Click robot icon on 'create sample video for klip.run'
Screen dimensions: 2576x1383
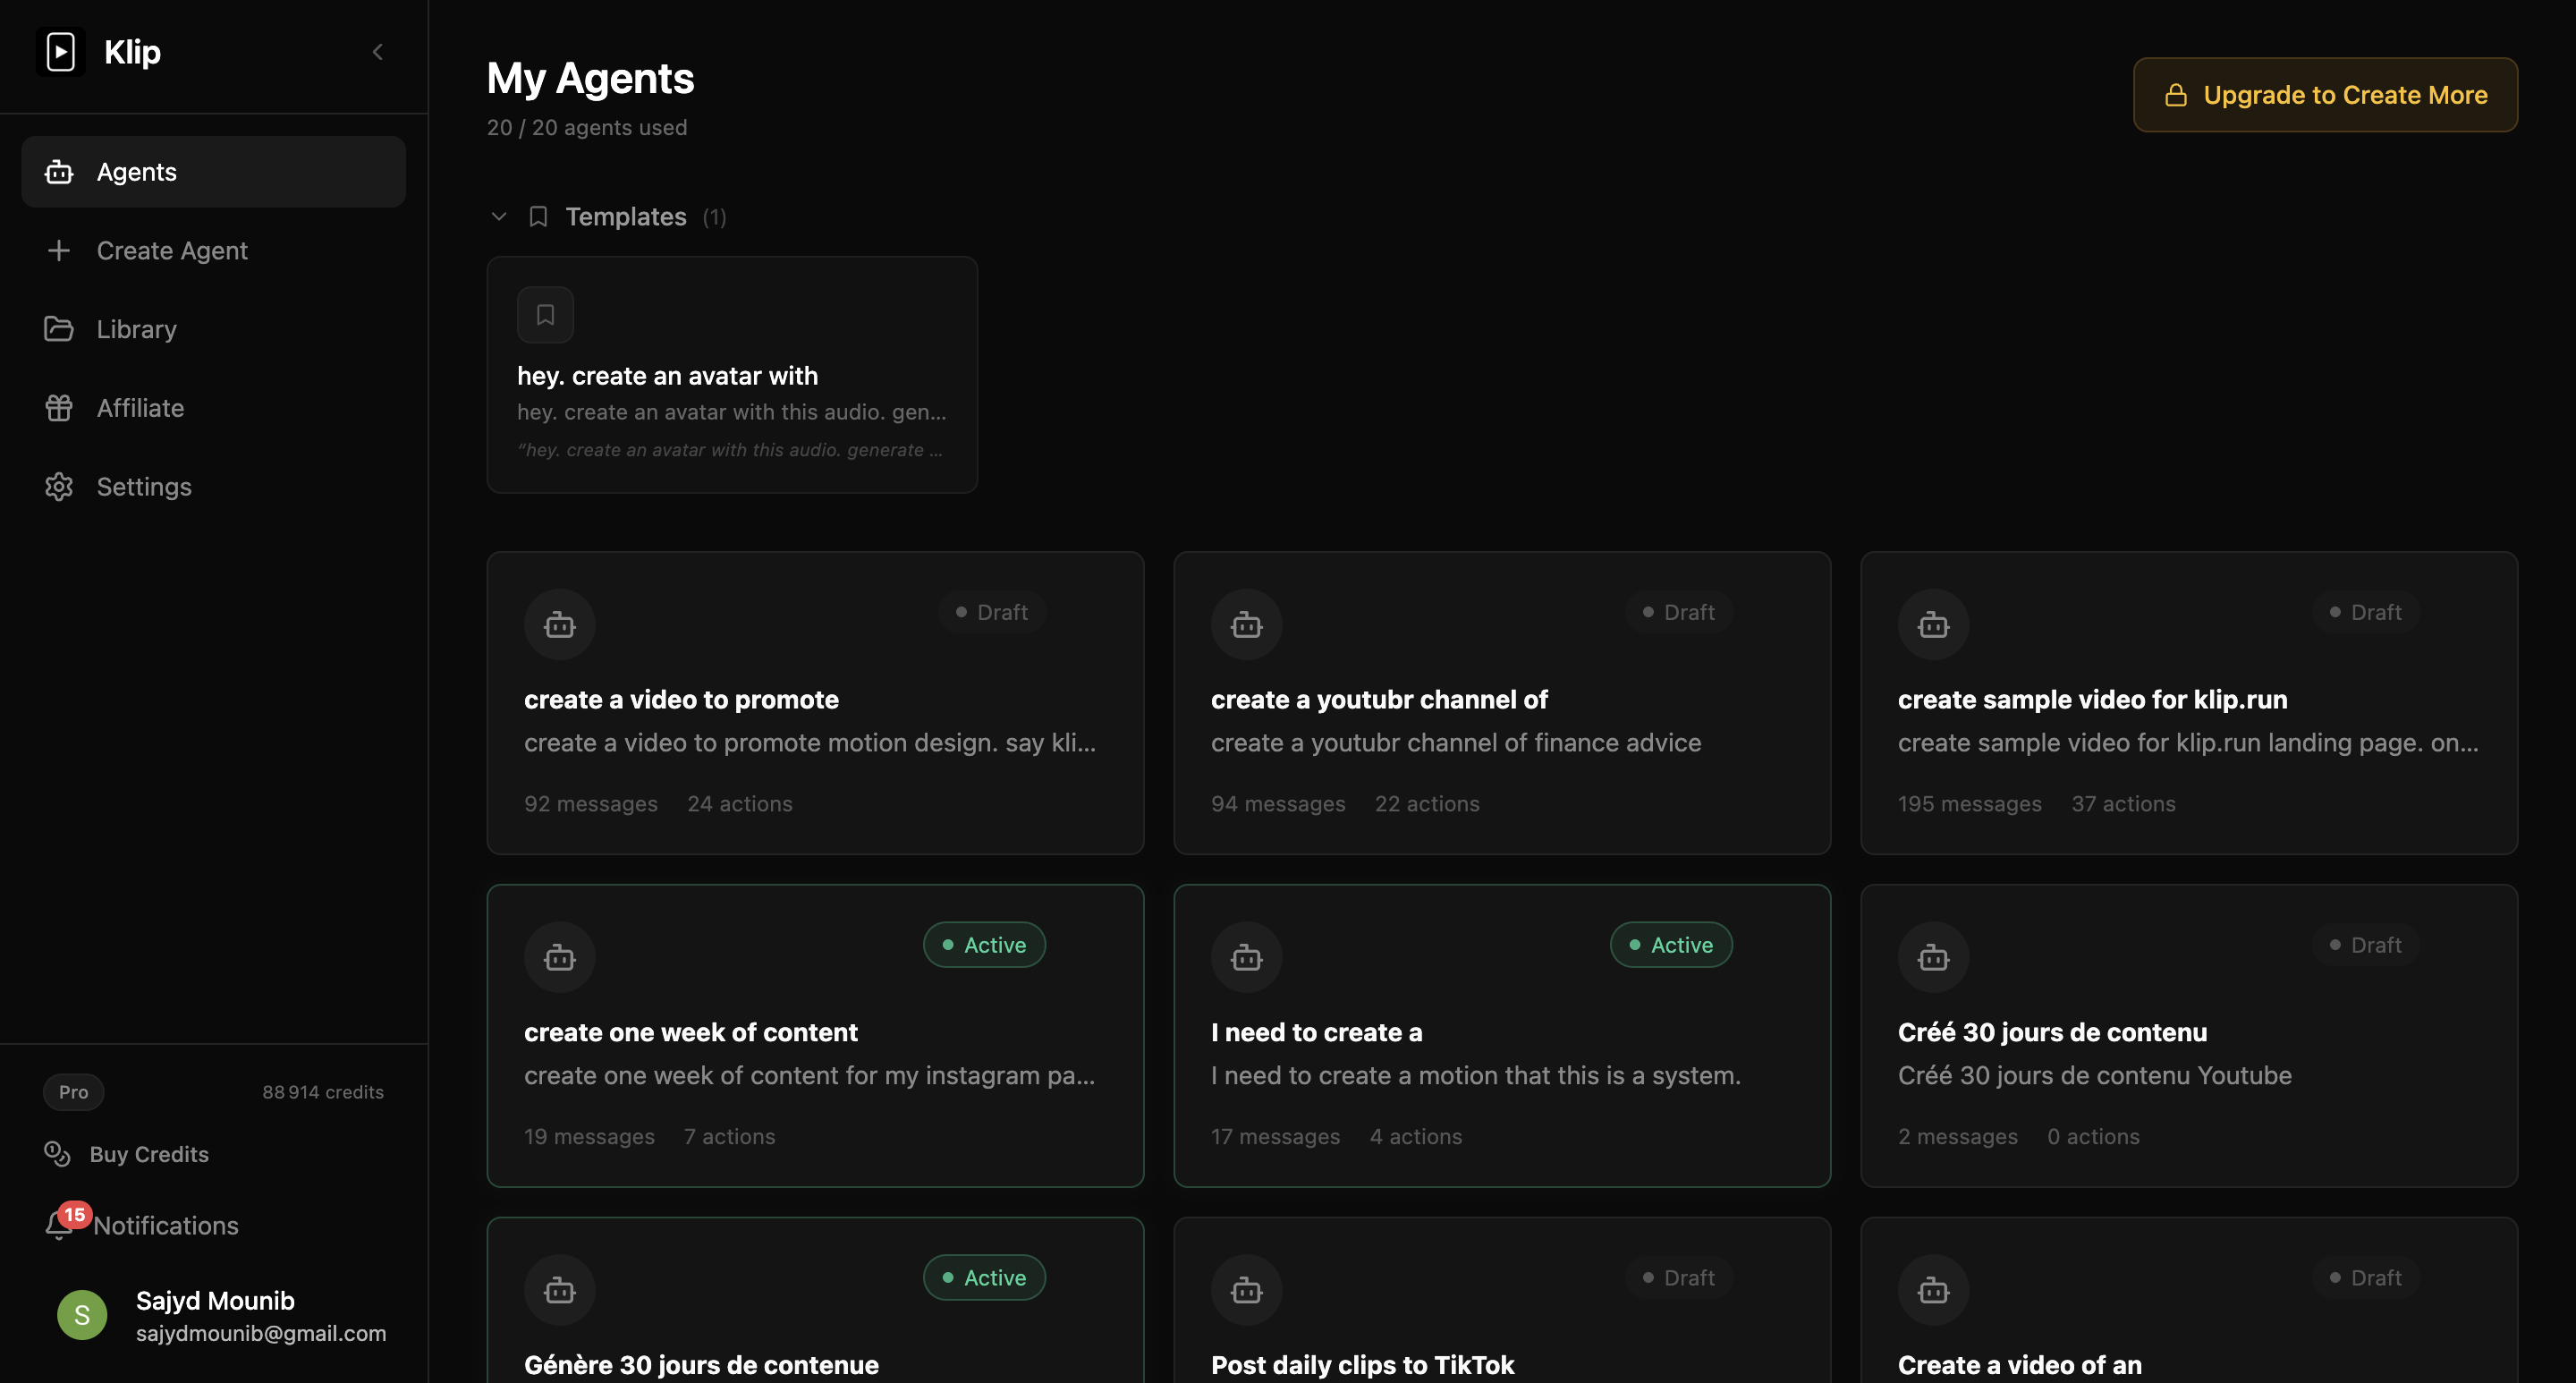(1933, 625)
